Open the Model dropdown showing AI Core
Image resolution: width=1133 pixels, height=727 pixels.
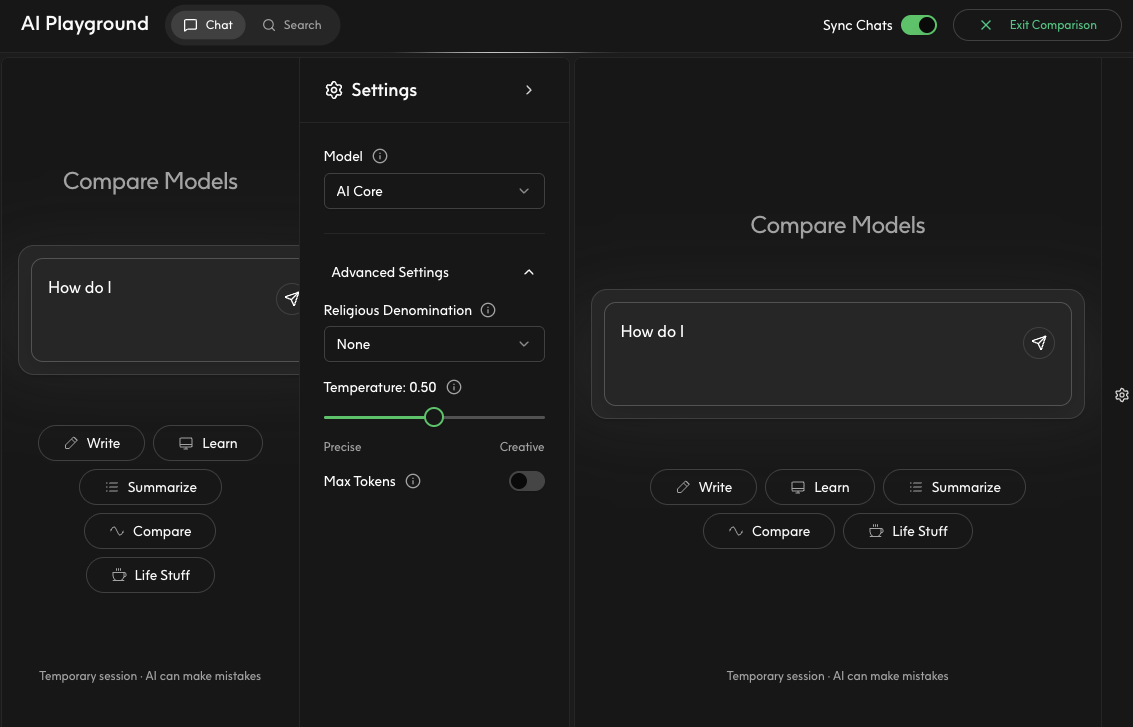pyautogui.click(x=434, y=191)
